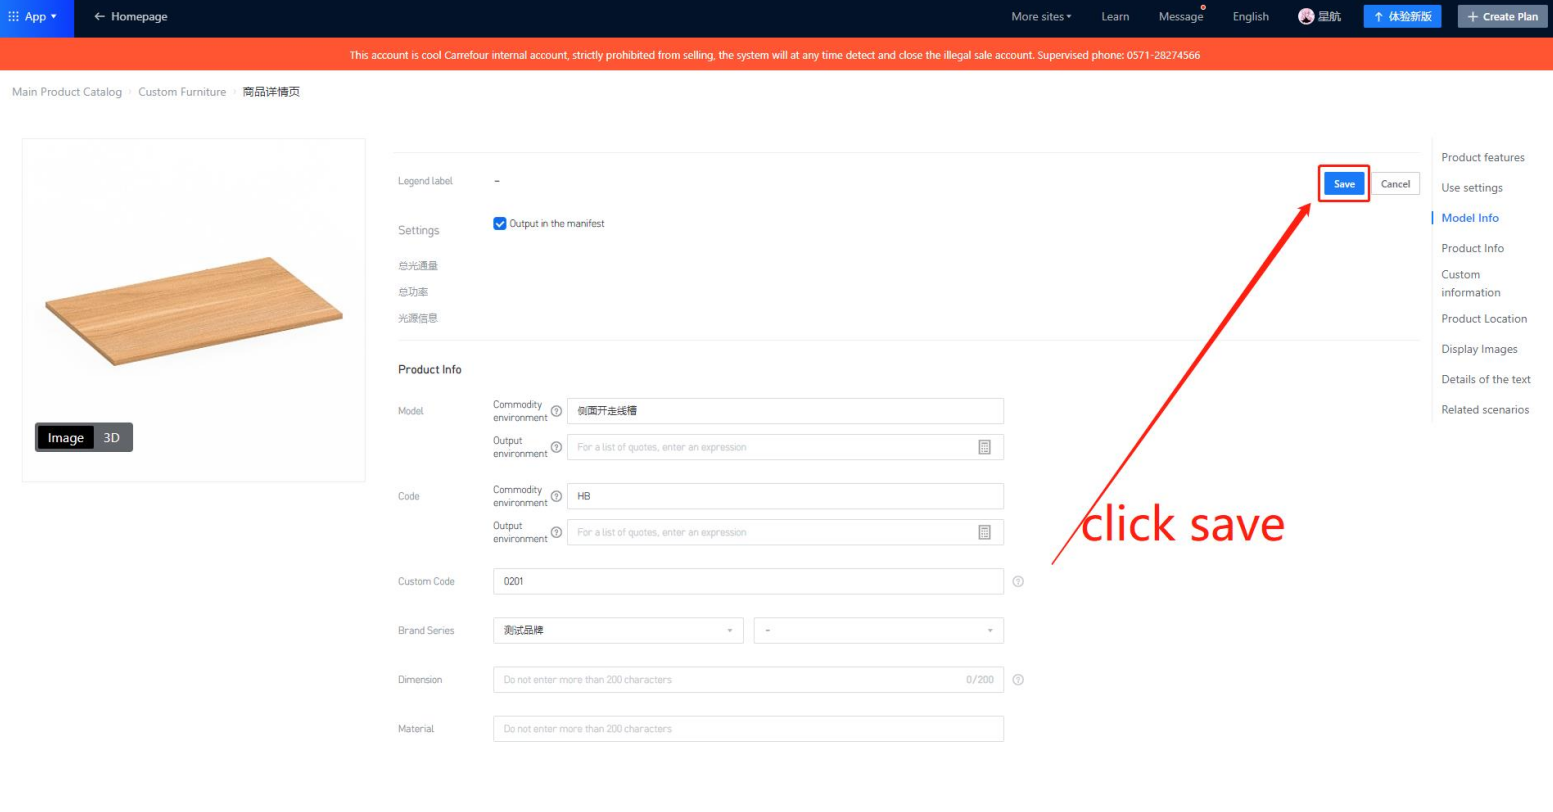Open the 星航 user avatar menu

tap(1320, 17)
